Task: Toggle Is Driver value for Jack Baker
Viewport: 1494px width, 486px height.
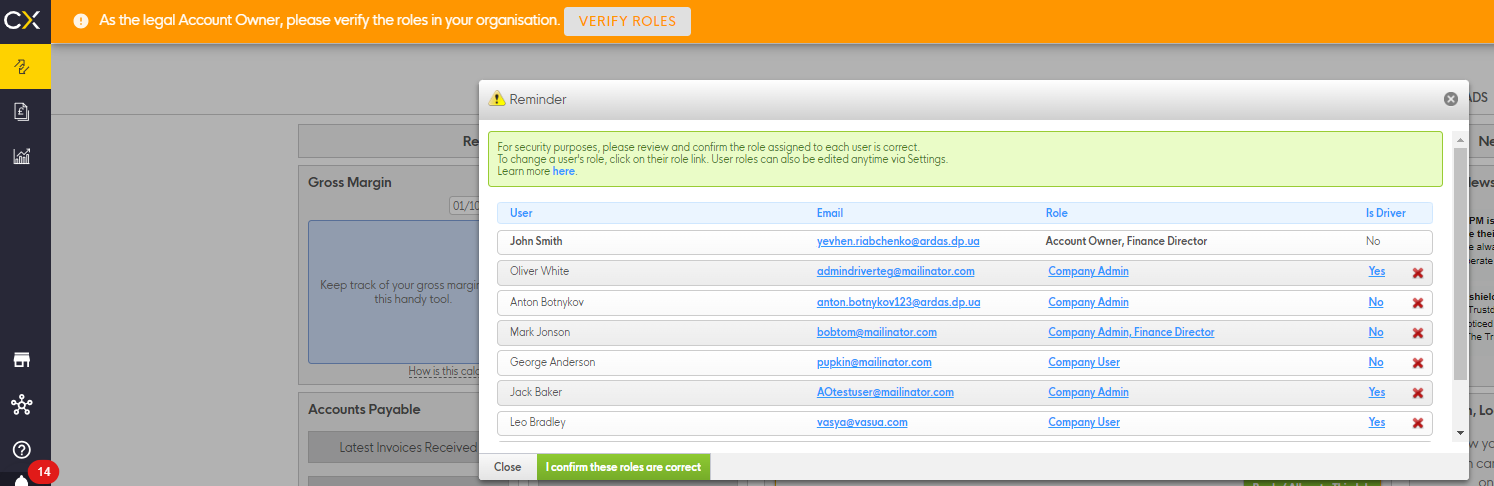Action: tap(1376, 392)
